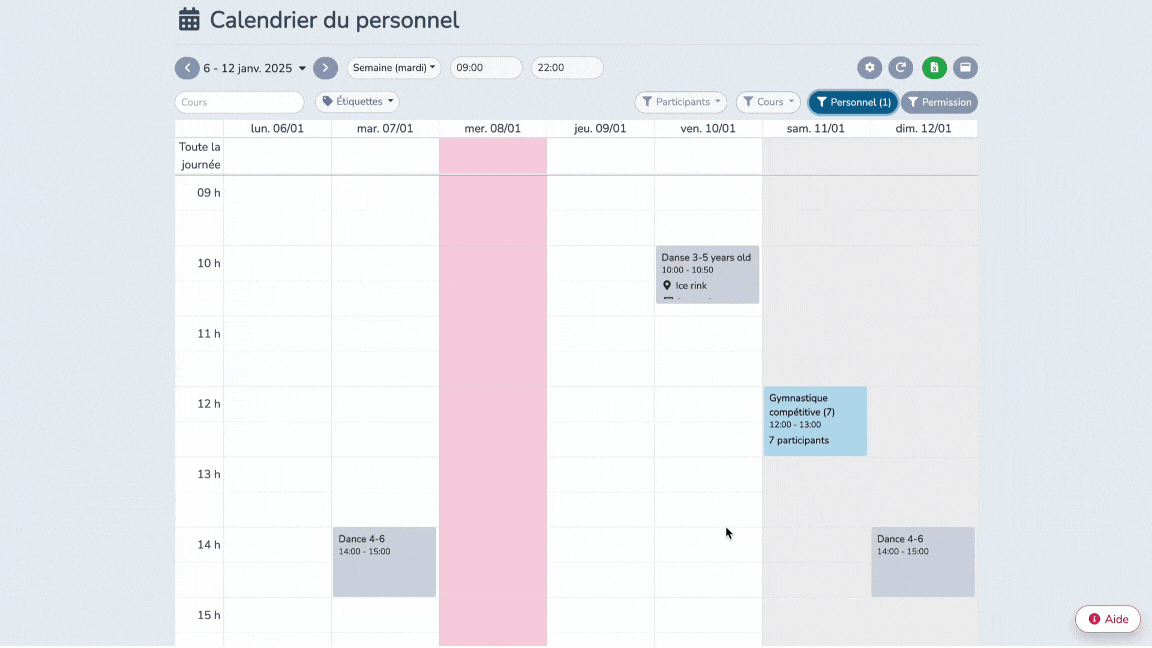Click the 09:00 start time field
The width and height of the screenshot is (1152, 648).
click(484, 67)
